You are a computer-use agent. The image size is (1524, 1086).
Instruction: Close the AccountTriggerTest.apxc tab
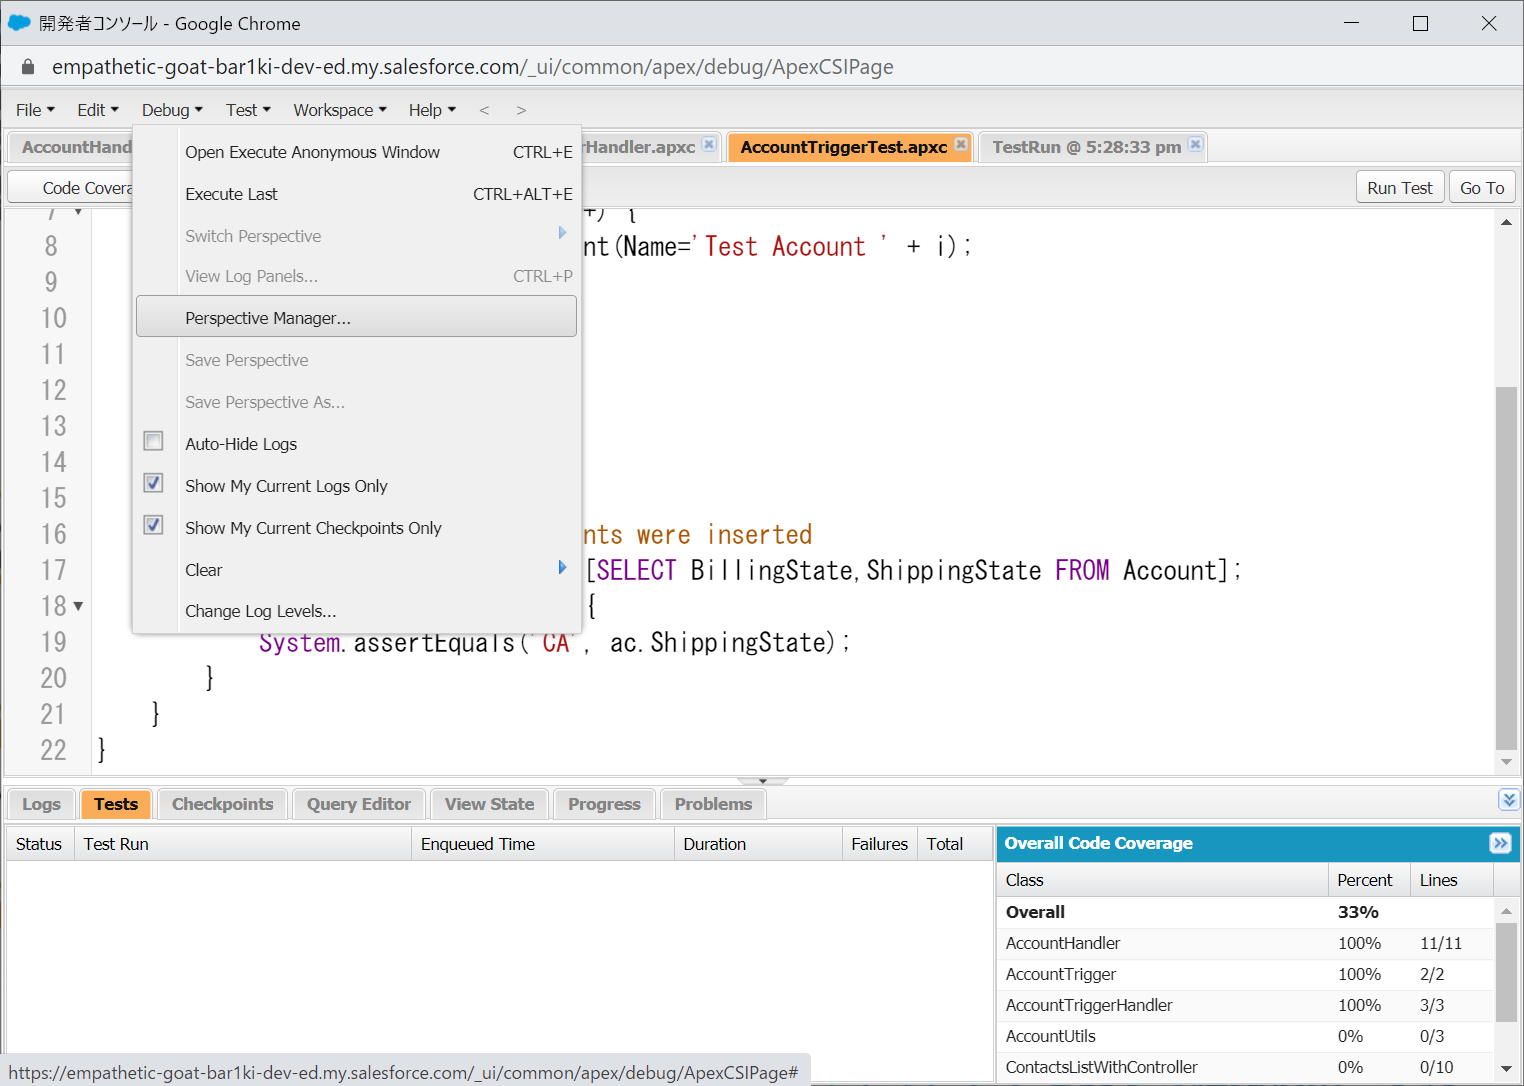(961, 144)
